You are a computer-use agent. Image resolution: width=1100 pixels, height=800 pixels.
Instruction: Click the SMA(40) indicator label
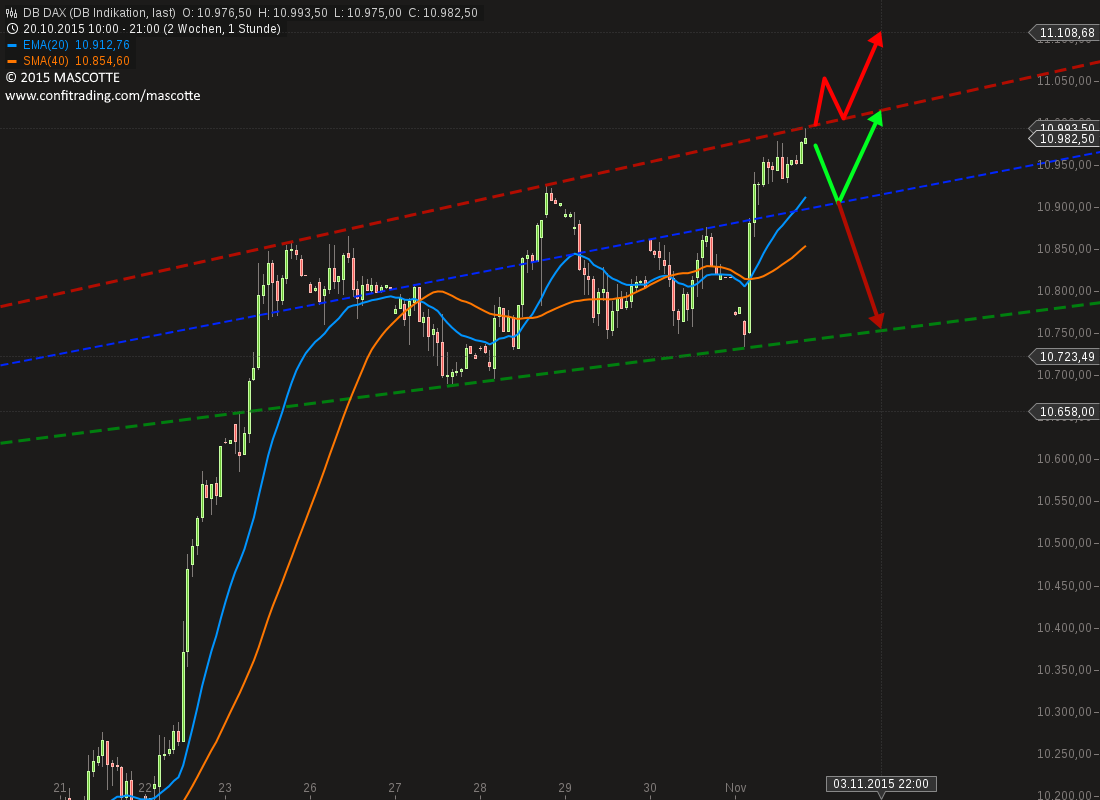pos(46,61)
